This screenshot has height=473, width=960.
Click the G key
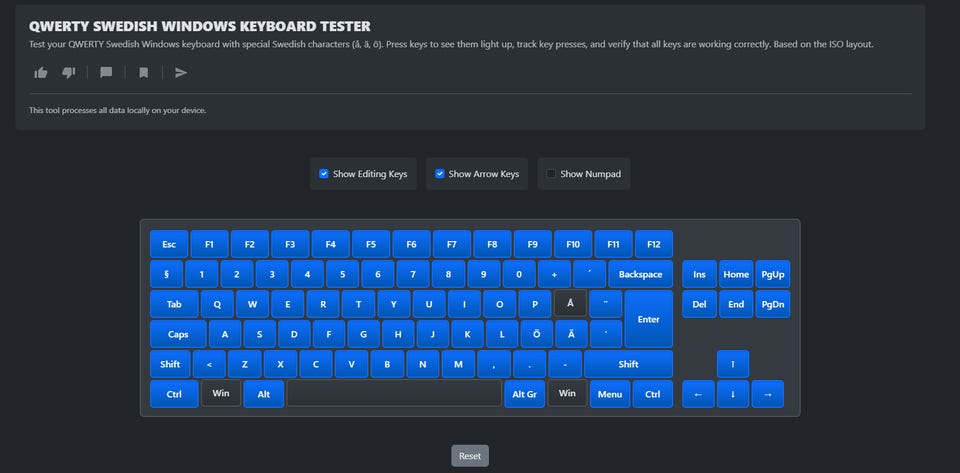point(364,334)
